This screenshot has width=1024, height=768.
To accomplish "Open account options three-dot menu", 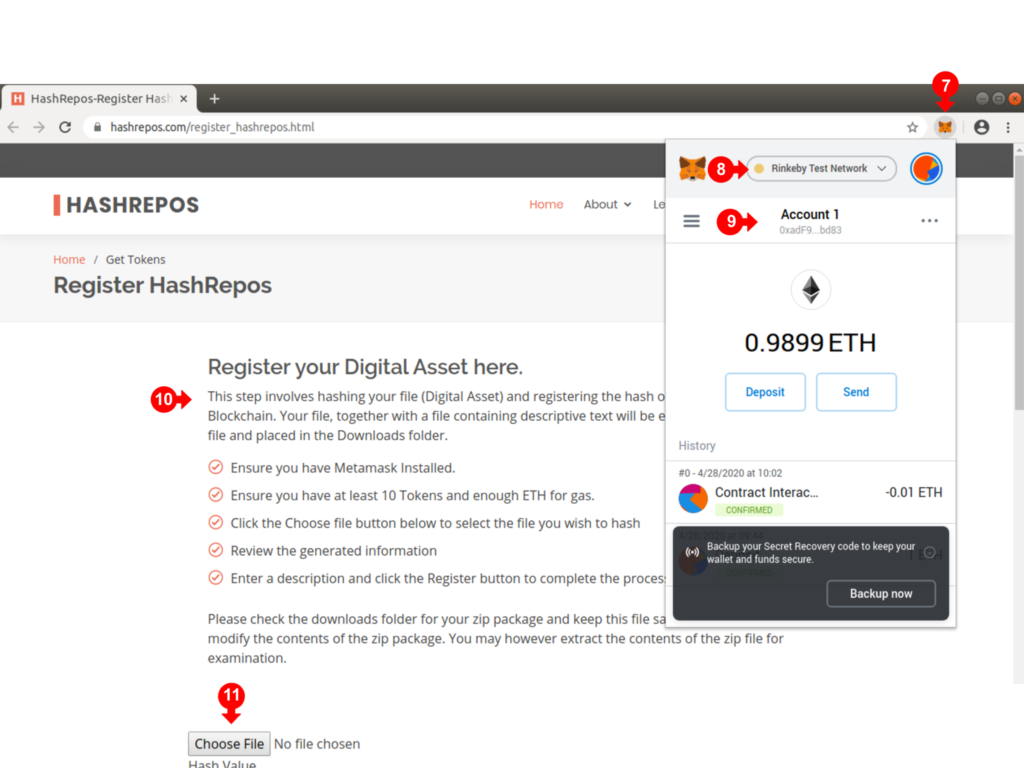I will (929, 221).
